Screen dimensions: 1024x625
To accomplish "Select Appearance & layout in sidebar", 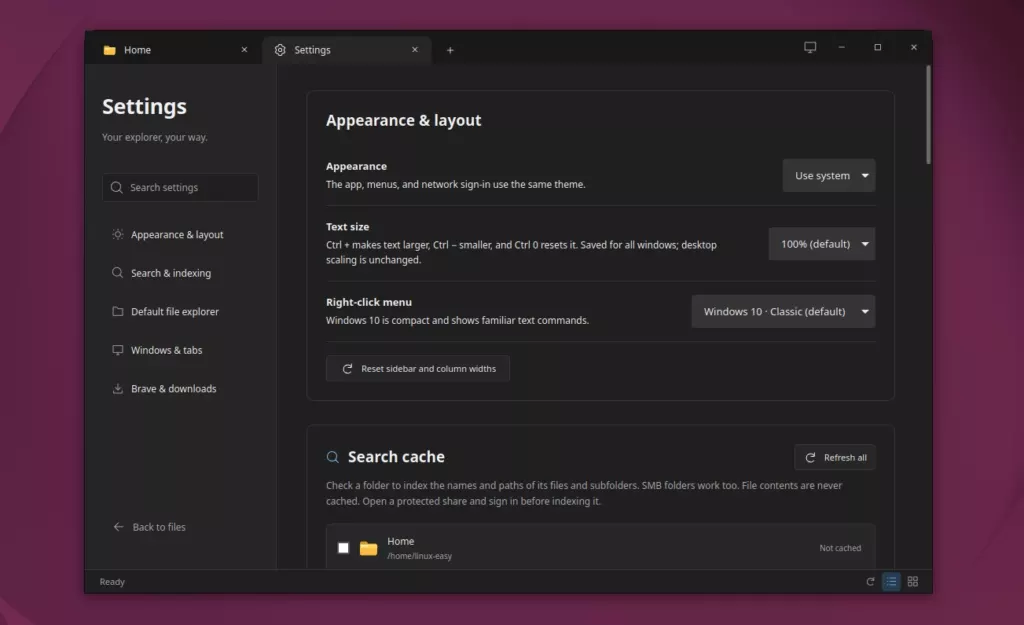I will 180,234.
